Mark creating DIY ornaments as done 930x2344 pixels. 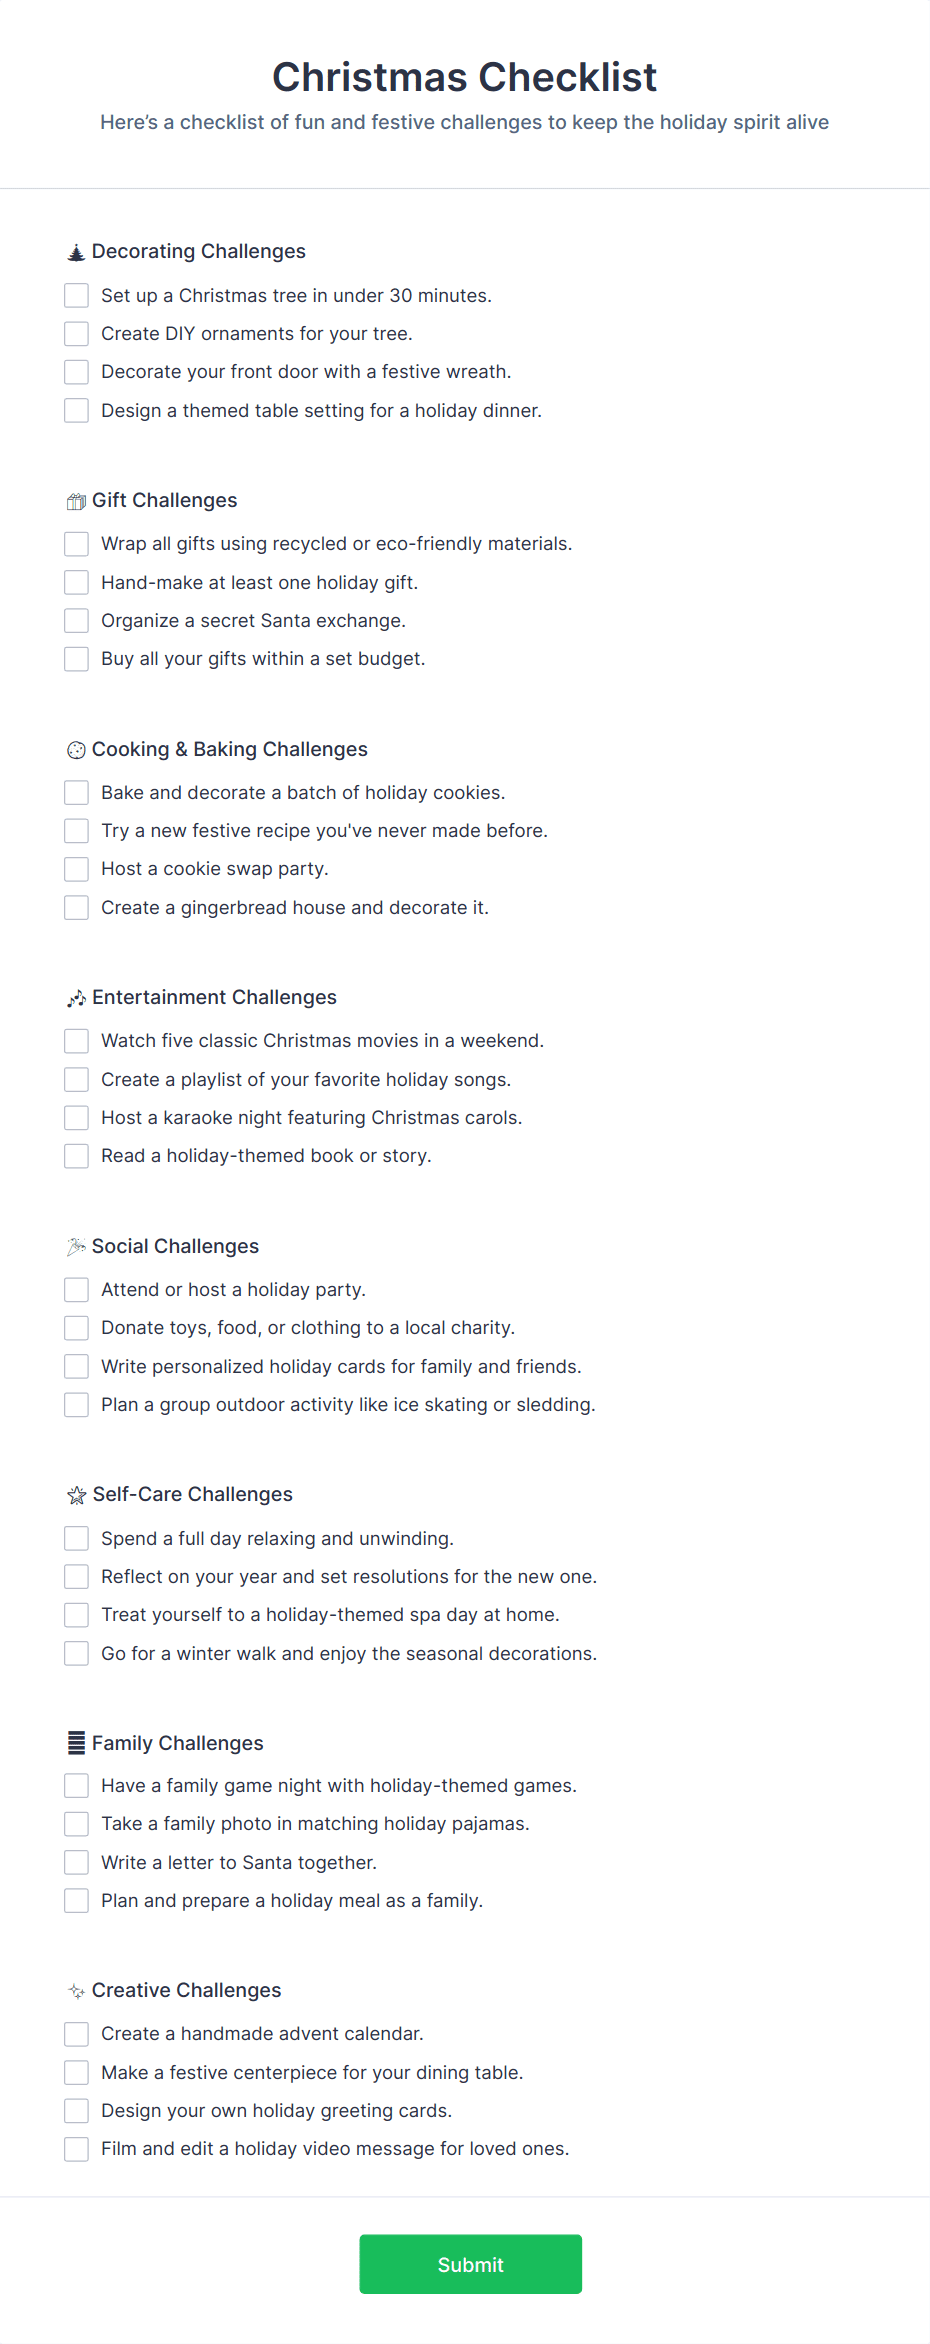(76, 333)
